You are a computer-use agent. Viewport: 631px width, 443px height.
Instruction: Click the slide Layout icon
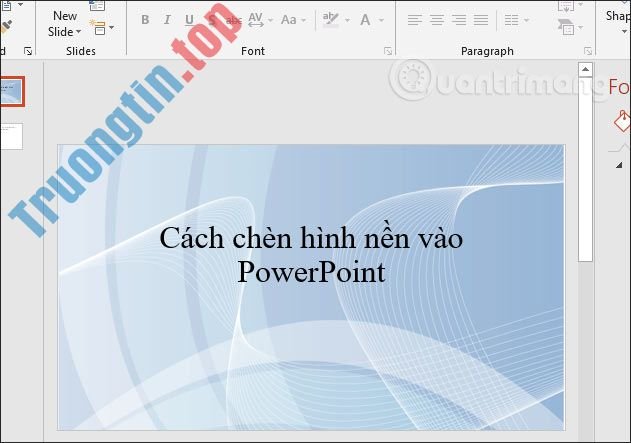(x=97, y=6)
